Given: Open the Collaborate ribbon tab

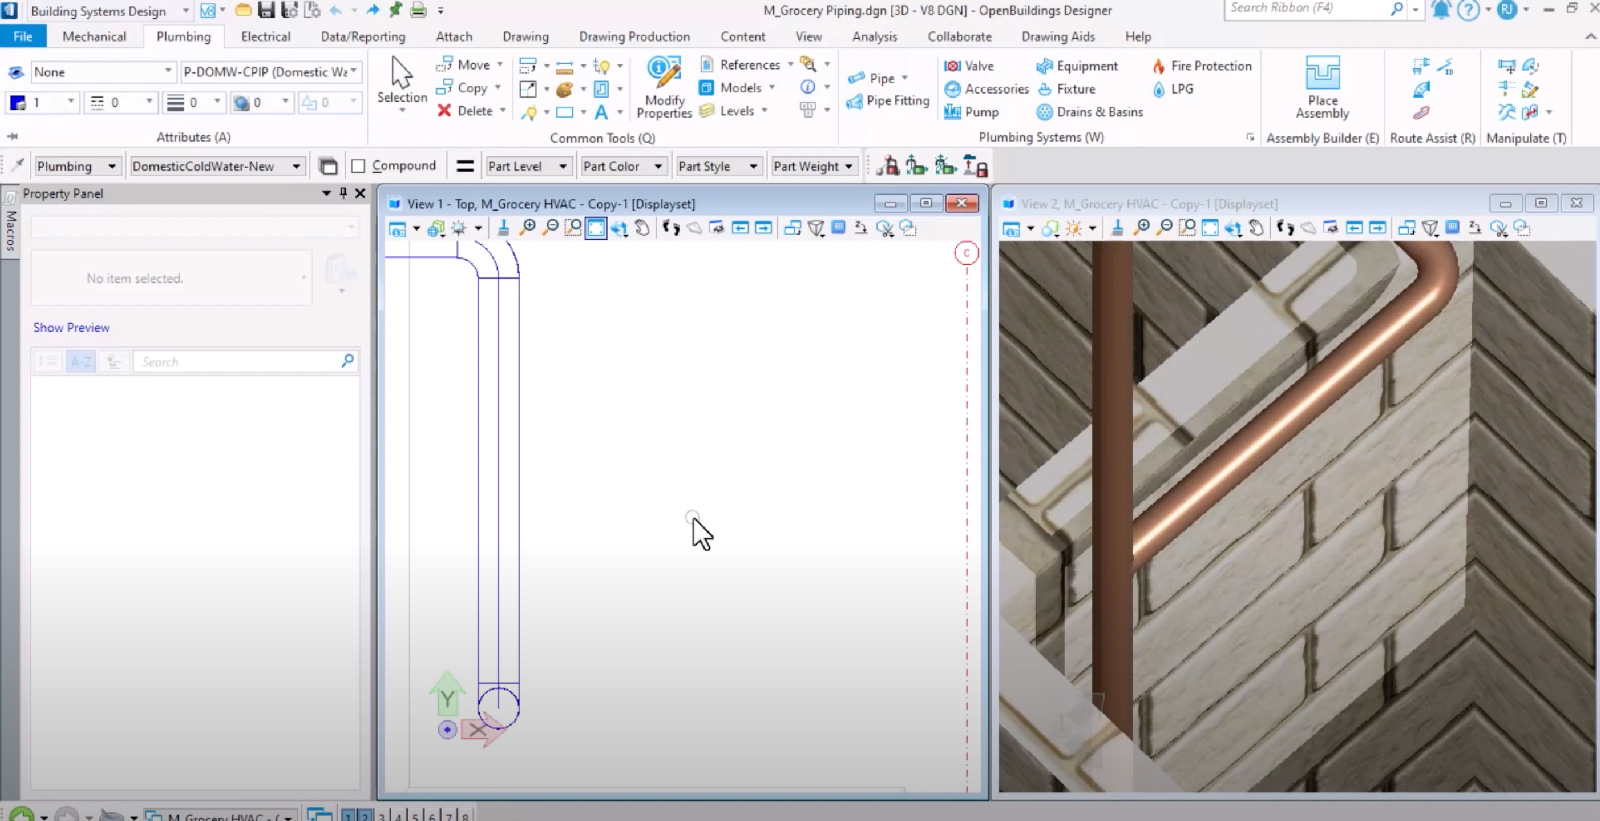Looking at the screenshot, I should click(x=959, y=37).
